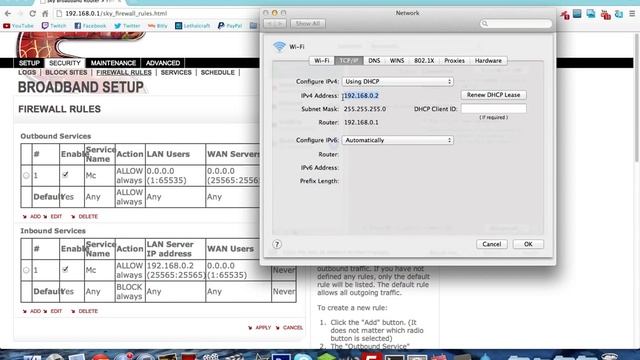Viewport: 640px width, 360px height.
Task: Open the Twitch bookmark
Action: tap(54, 26)
